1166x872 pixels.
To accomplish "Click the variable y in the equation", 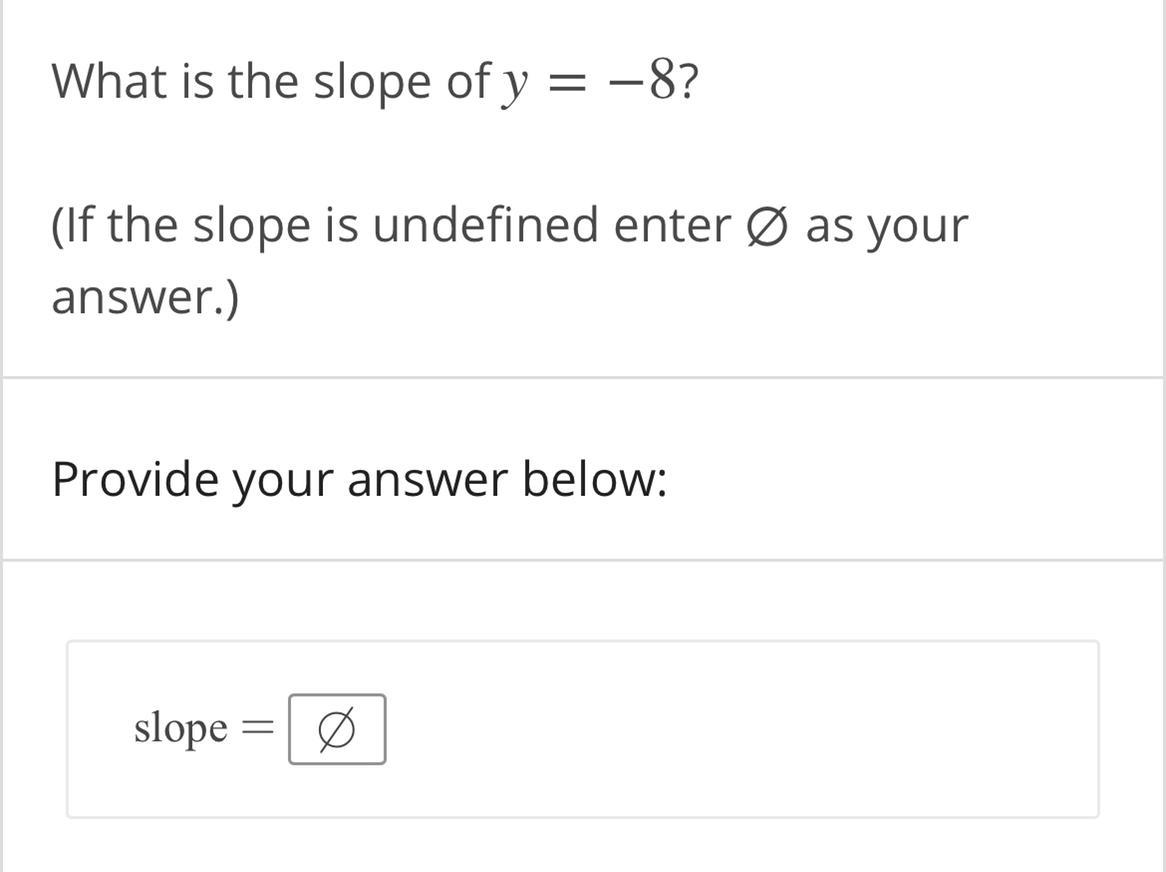I will click(x=514, y=83).
